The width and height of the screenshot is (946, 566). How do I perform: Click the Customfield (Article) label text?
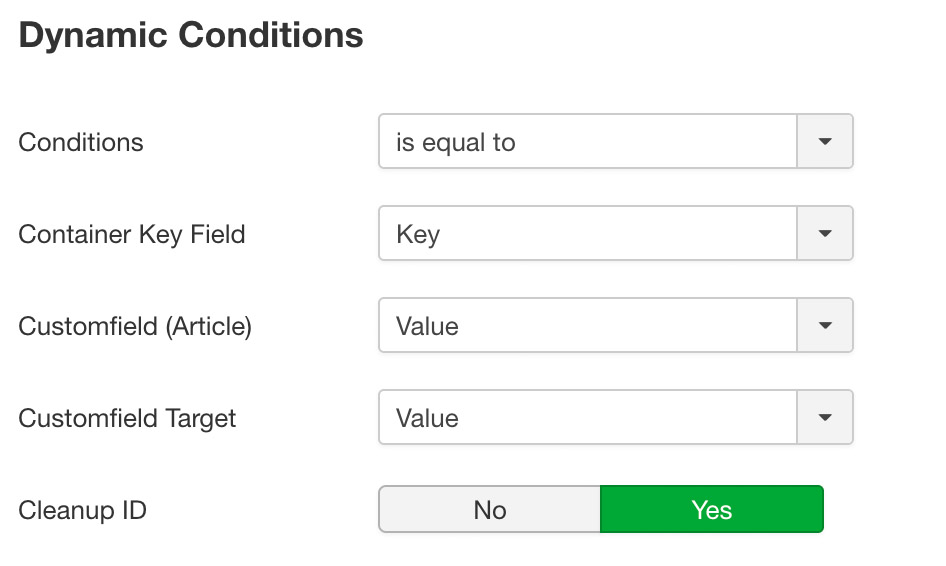pyautogui.click(x=135, y=326)
